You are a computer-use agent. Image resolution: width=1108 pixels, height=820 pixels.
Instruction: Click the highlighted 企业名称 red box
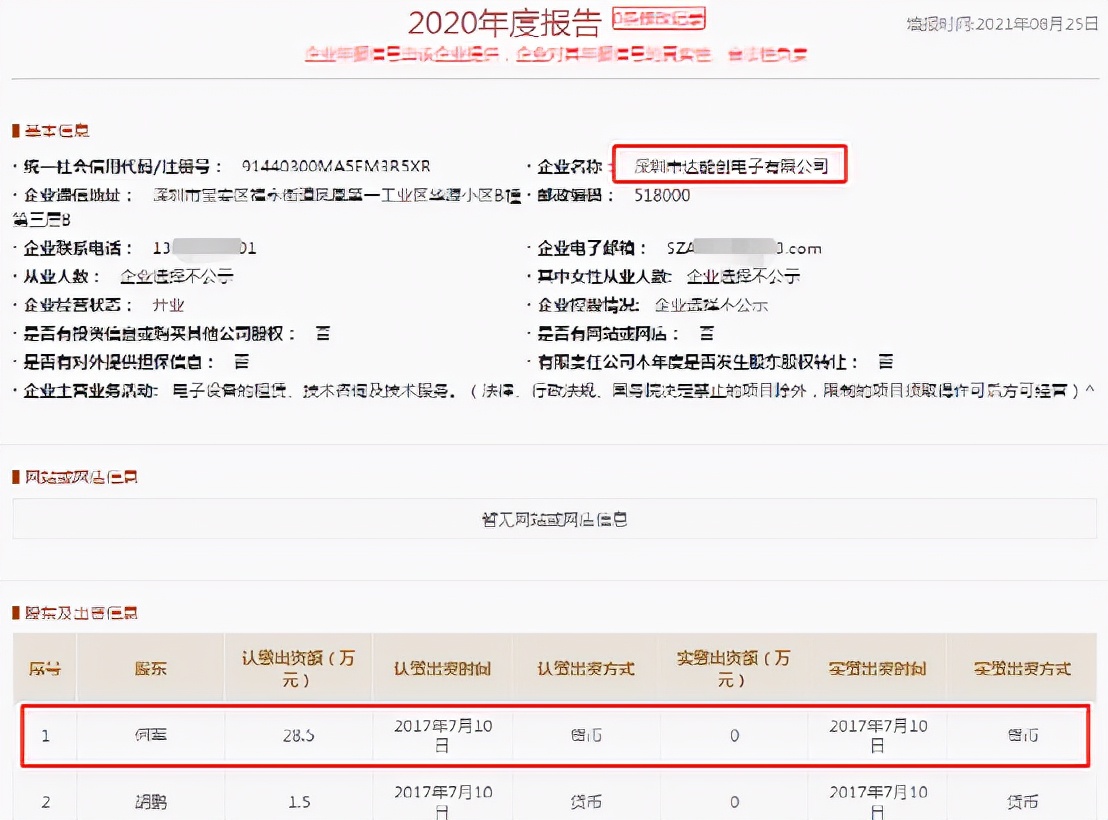click(730, 164)
